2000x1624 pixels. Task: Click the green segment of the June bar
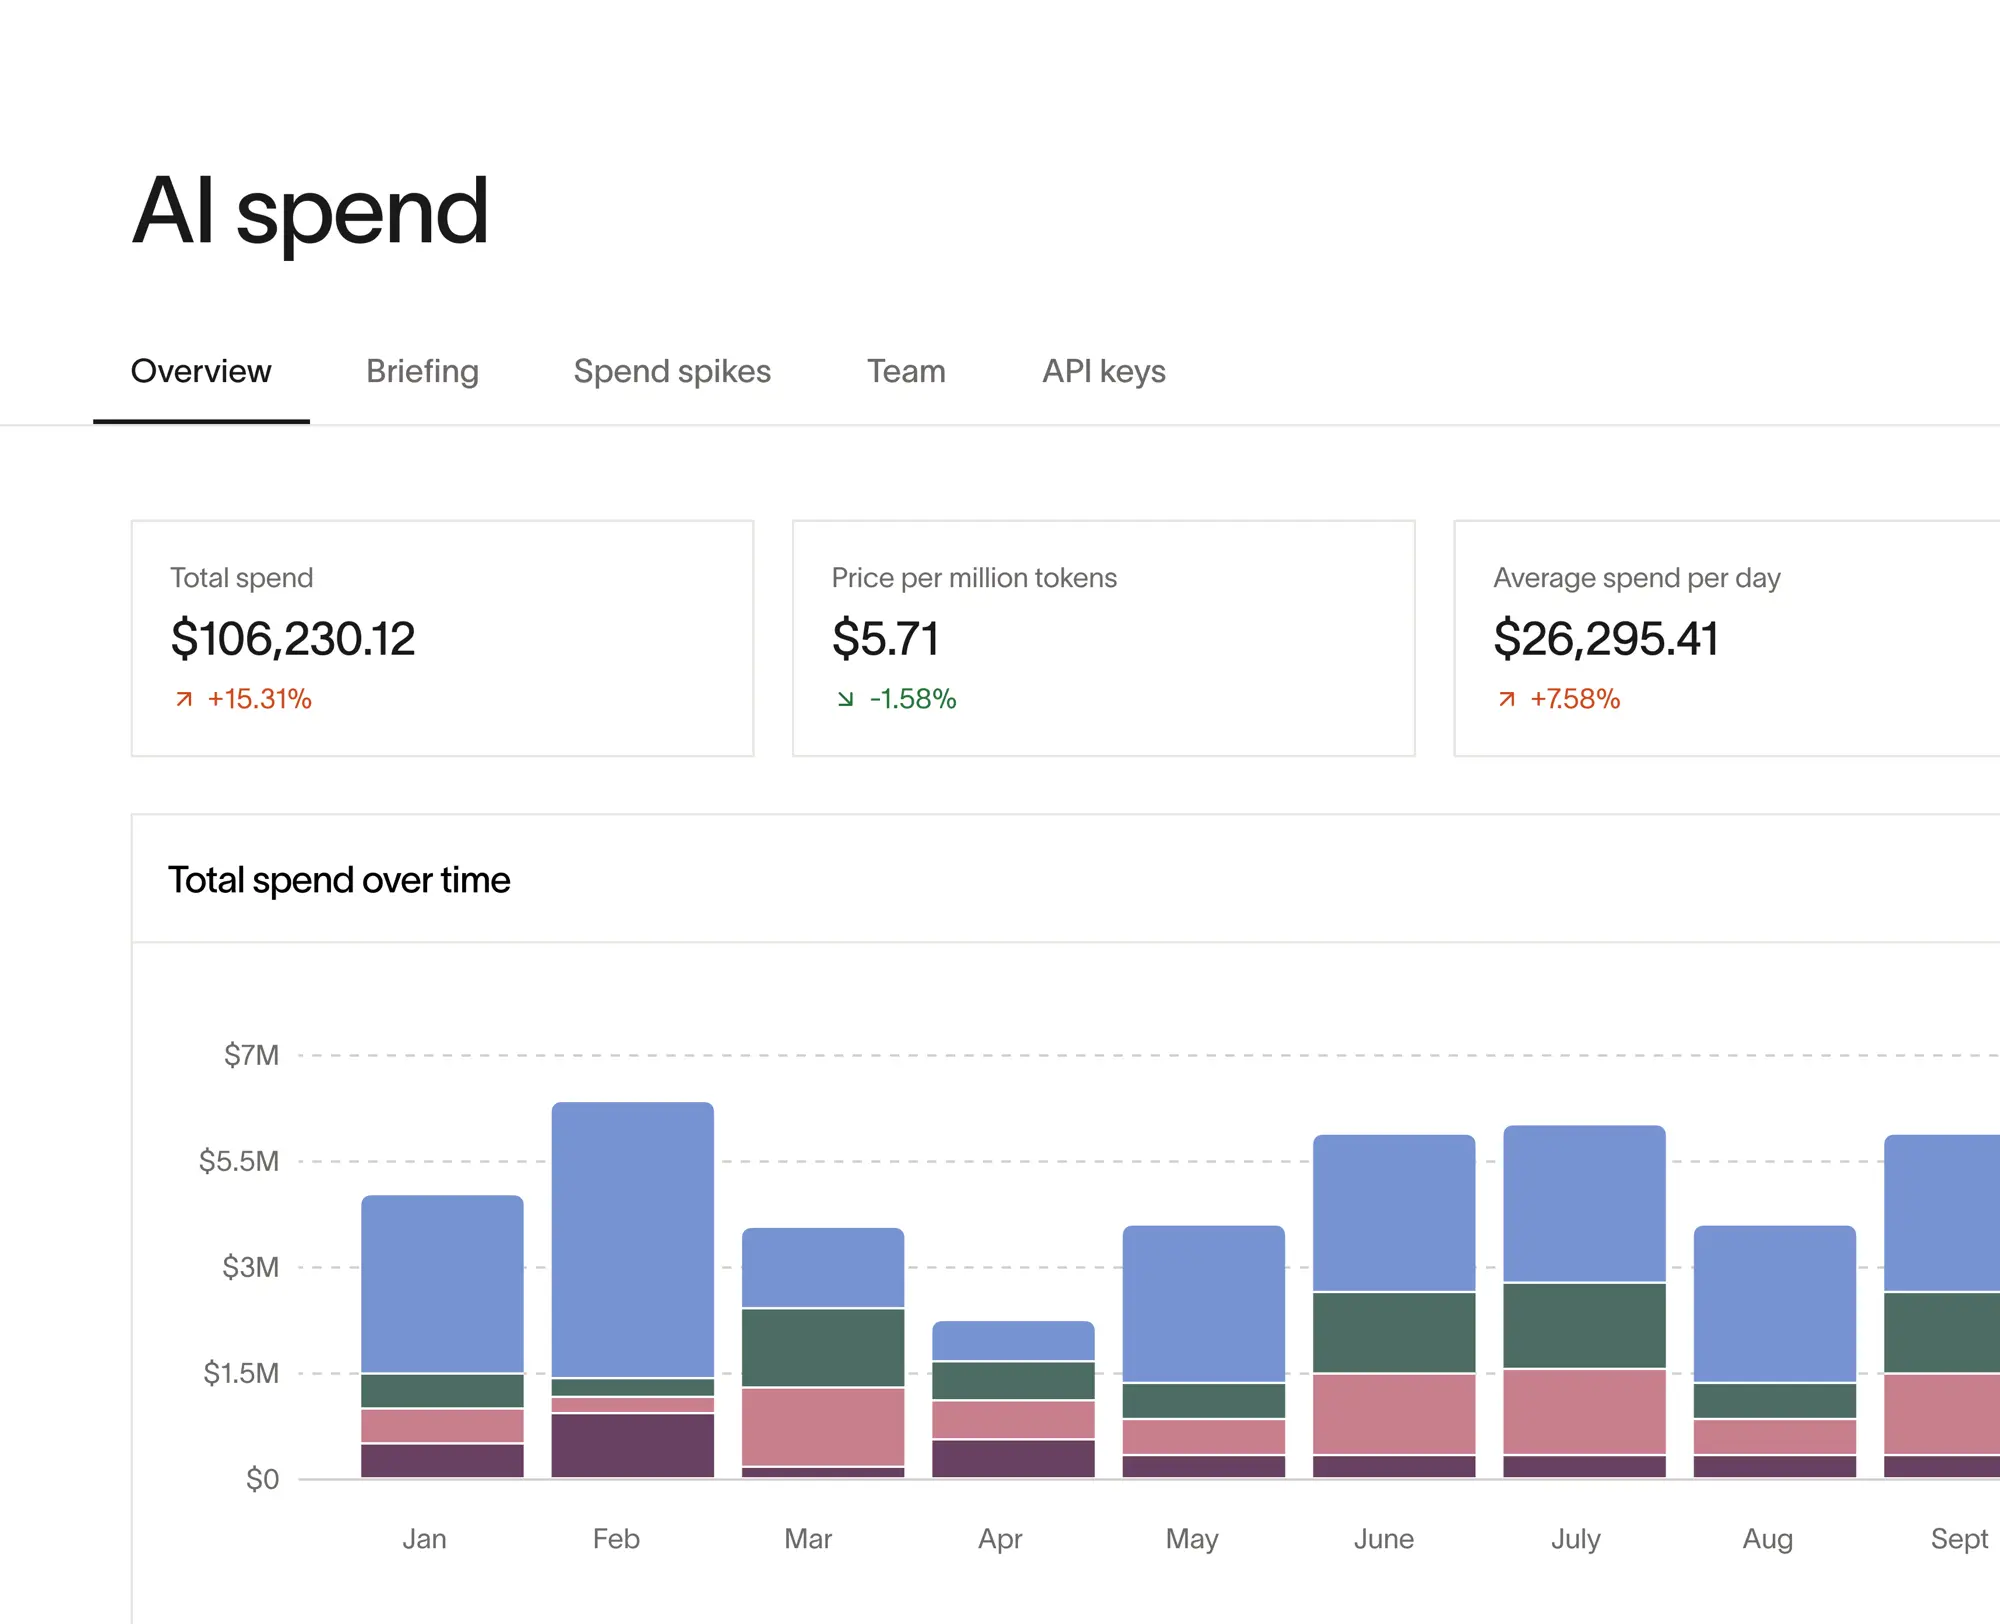click(1394, 1333)
